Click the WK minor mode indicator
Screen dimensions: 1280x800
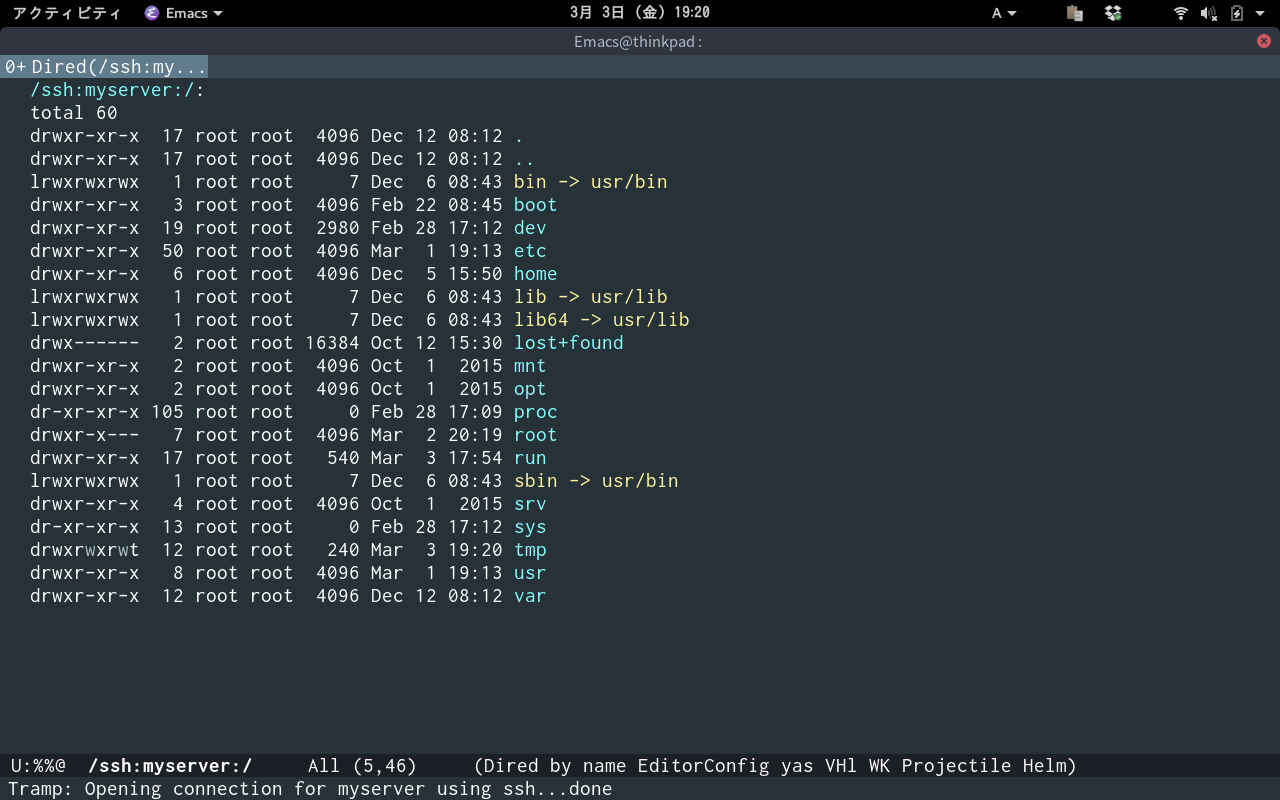click(880, 766)
